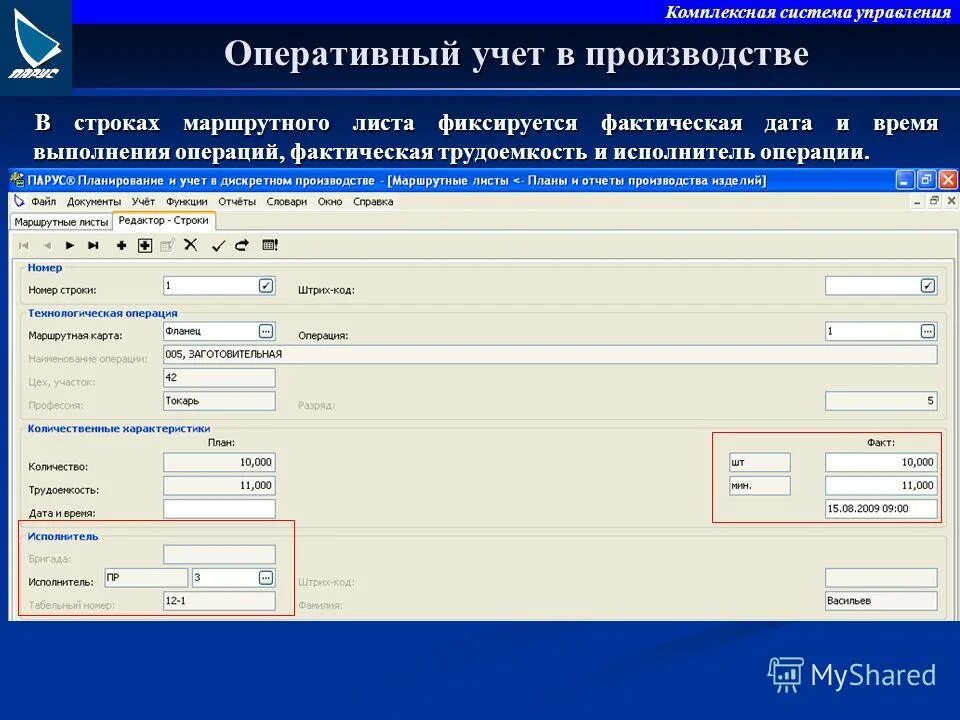Toggle the checkbox beside Номер строки

267,284
